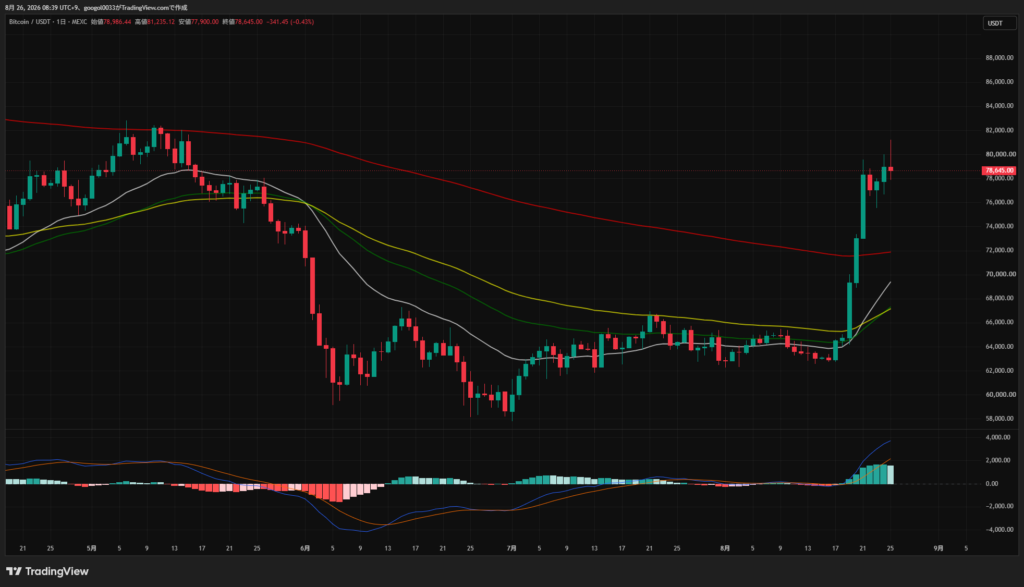Click the 80,000.00 price axis label

[999, 154]
